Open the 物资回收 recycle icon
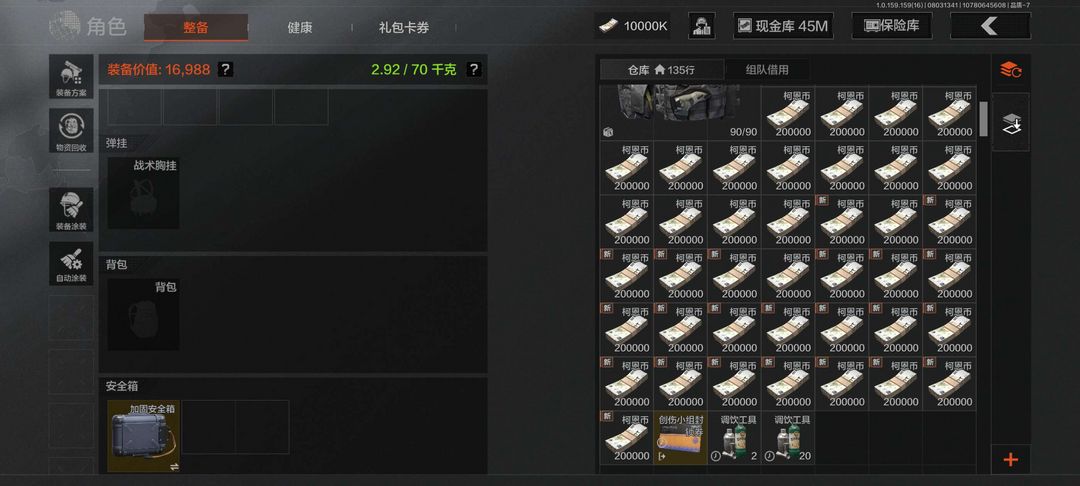The height and width of the screenshot is (486, 1080). (x=71, y=131)
